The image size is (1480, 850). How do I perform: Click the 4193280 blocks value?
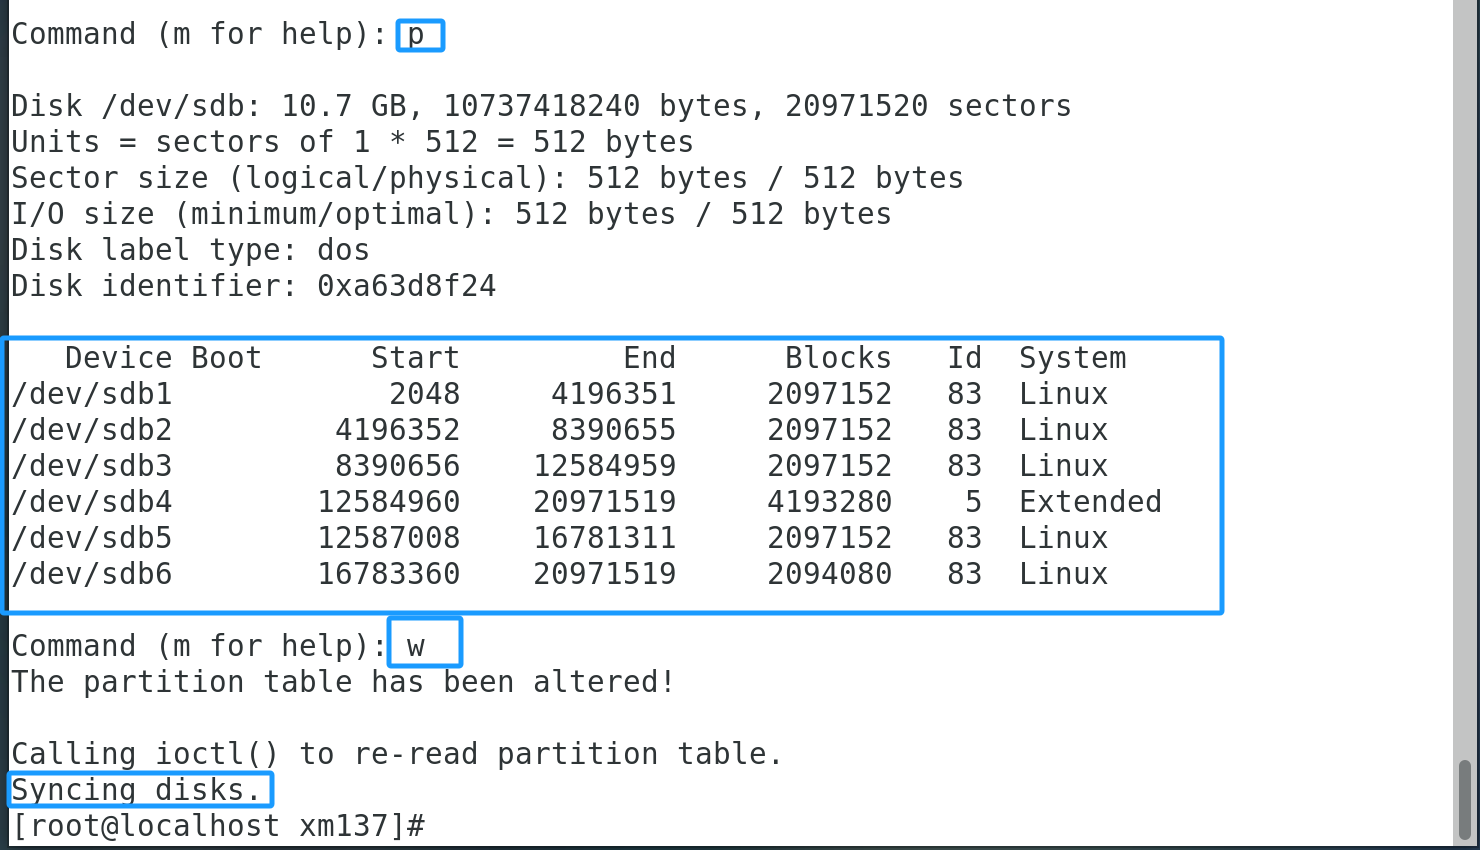coord(829,502)
